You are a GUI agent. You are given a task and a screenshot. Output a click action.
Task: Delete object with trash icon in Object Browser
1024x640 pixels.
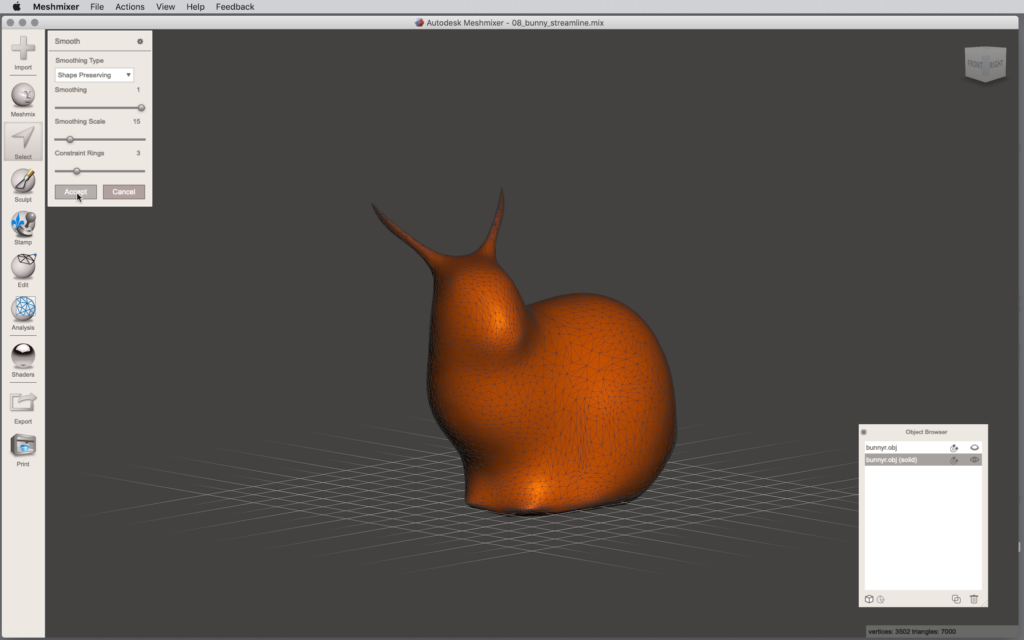pyautogui.click(x=974, y=599)
